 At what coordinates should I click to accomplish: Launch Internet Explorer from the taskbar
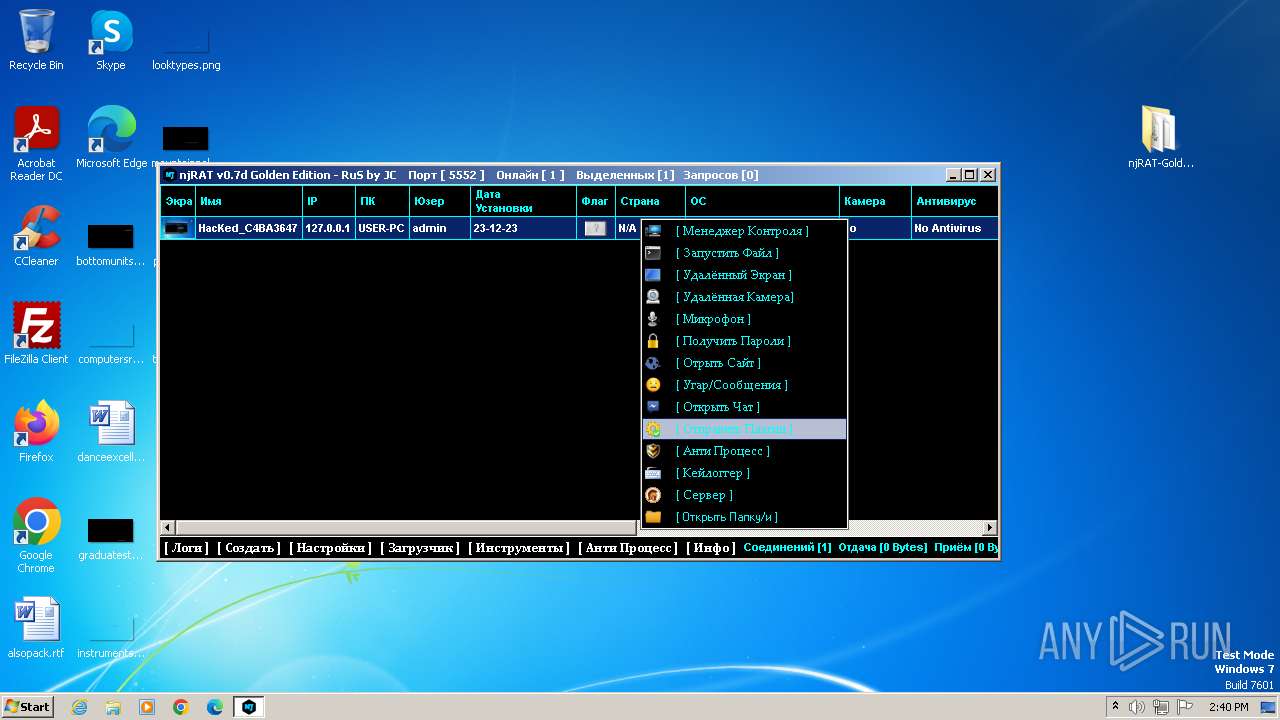click(x=79, y=707)
